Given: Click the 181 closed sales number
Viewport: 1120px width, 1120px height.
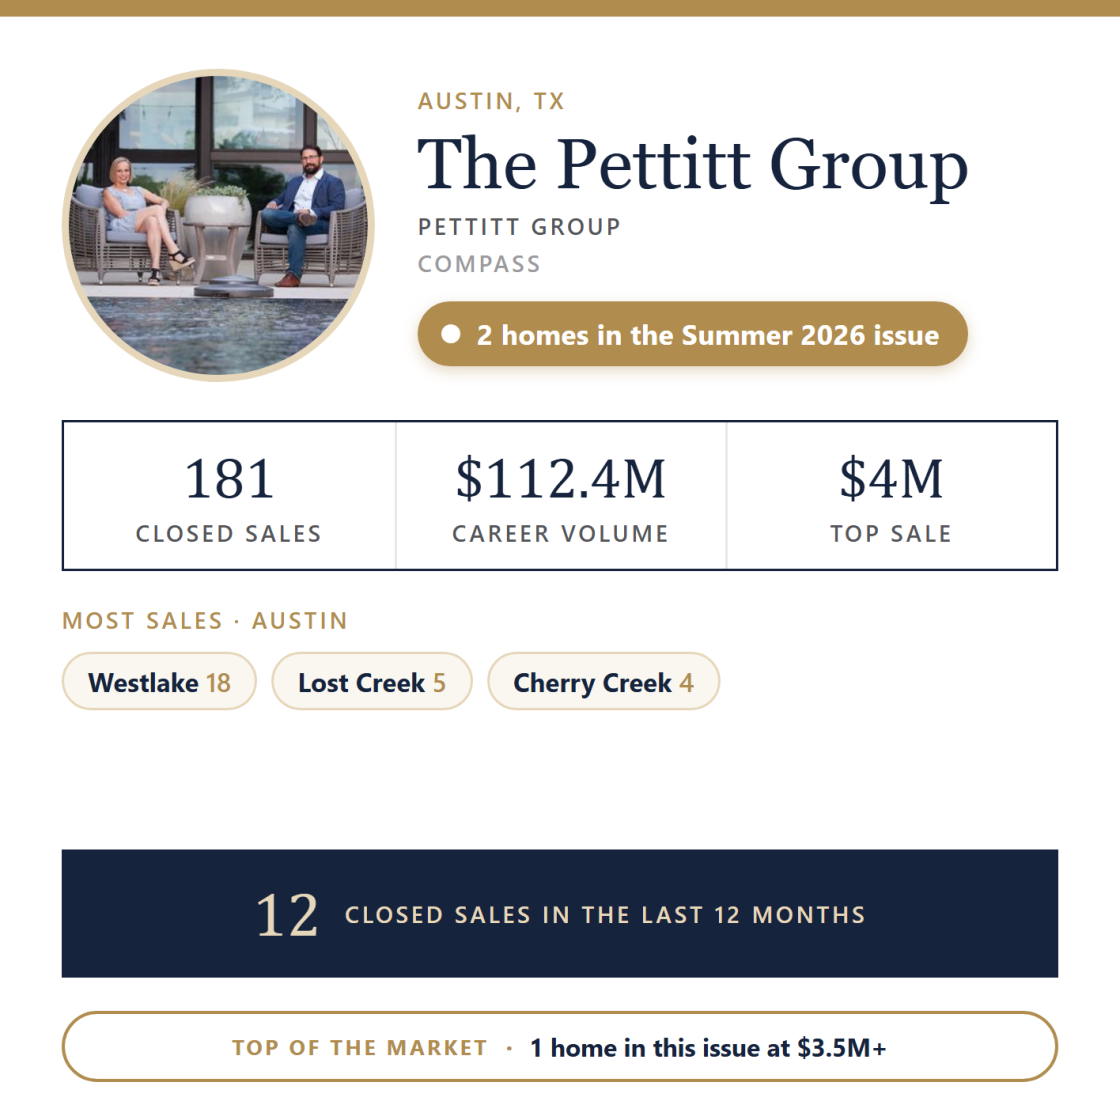Looking at the screenshot, I should (x=229, y=479).
